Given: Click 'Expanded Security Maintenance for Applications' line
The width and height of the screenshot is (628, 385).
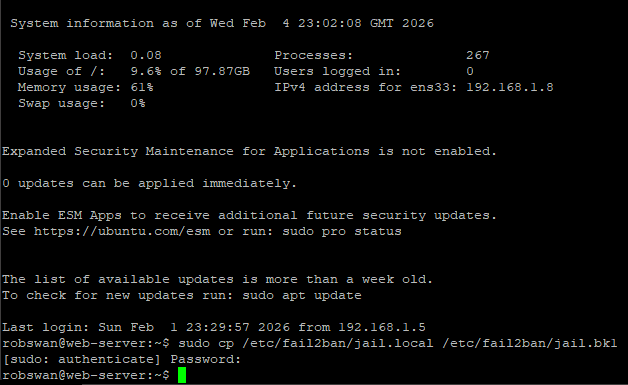Looking at the screenshot, I should coord(249,151).
